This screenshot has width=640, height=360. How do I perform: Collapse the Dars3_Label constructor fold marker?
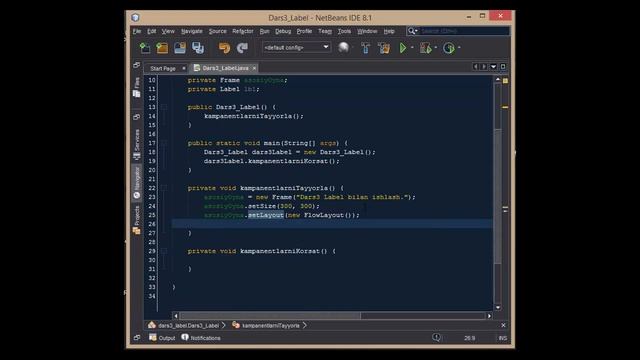coord(164,107)
